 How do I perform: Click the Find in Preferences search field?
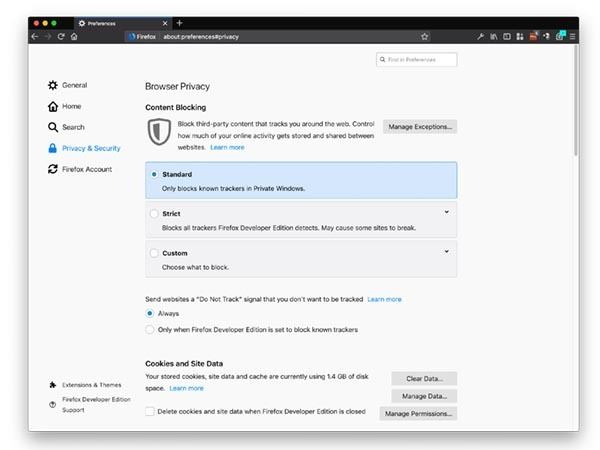[x=416, y=59]
